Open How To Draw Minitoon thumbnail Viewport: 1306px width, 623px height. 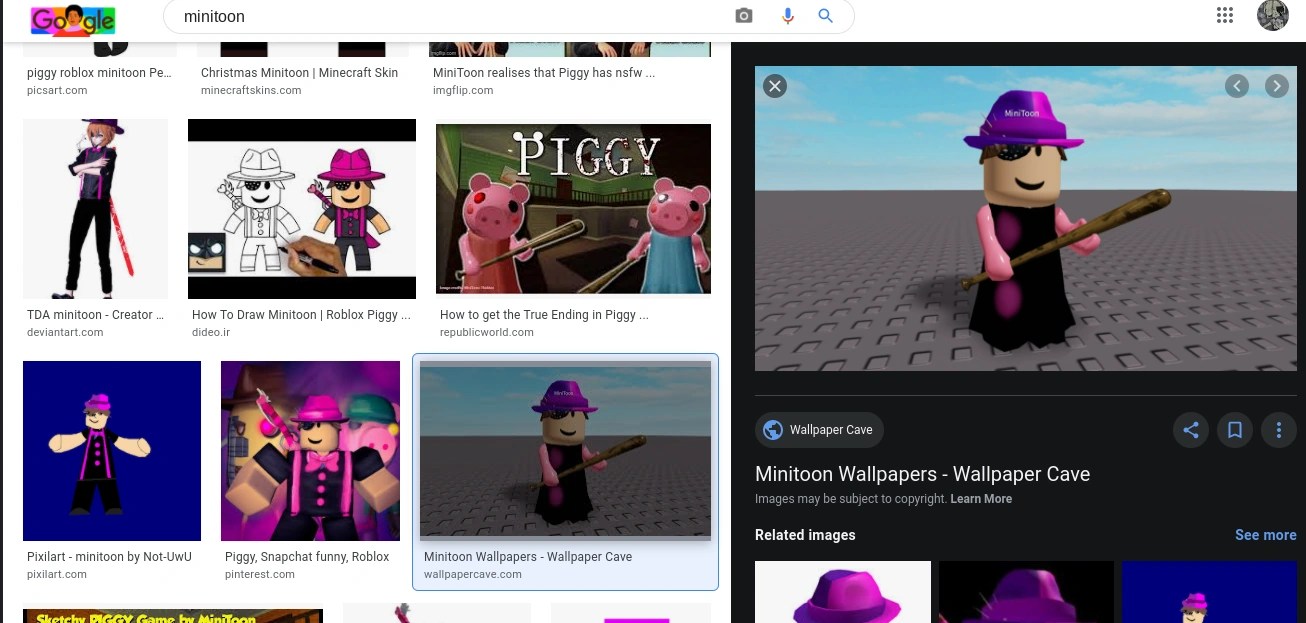click(302, 209)
